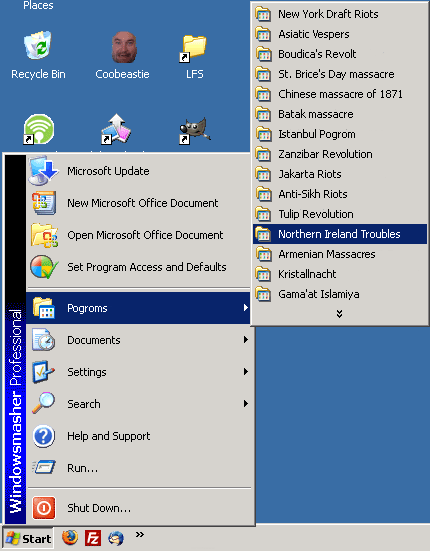Click the Asiatic Vespers text

(314, 34)
